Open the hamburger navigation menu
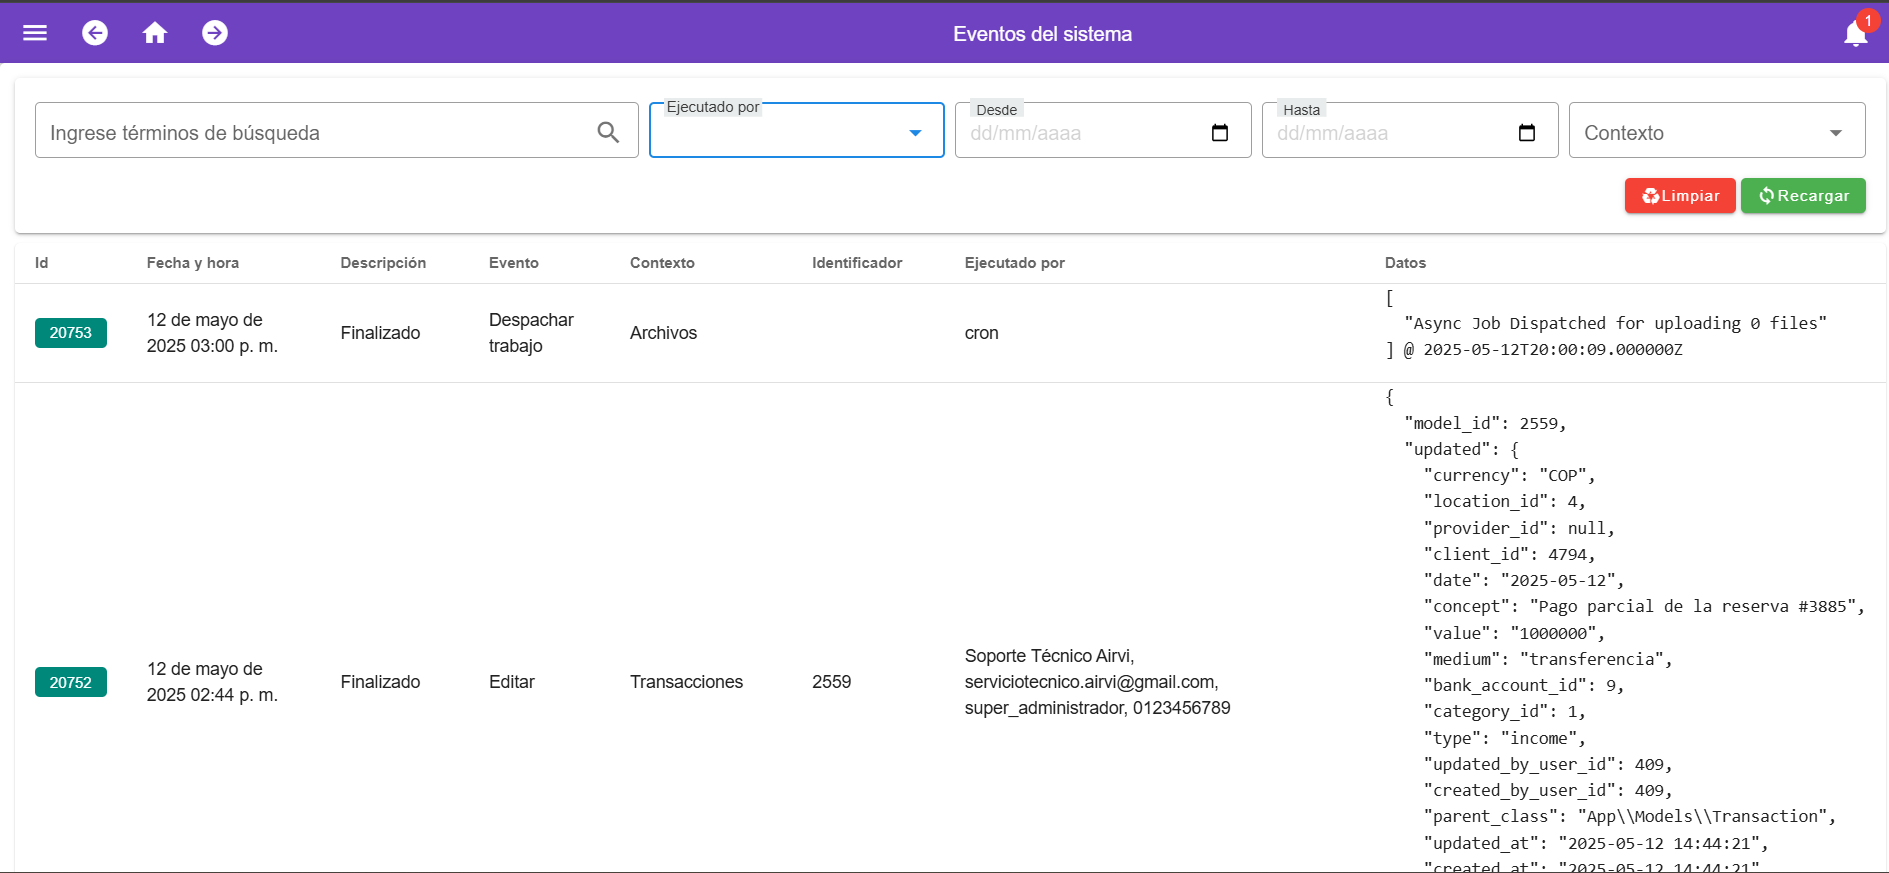The height and width of the screenshot is (873, 1889). point(35,33)
